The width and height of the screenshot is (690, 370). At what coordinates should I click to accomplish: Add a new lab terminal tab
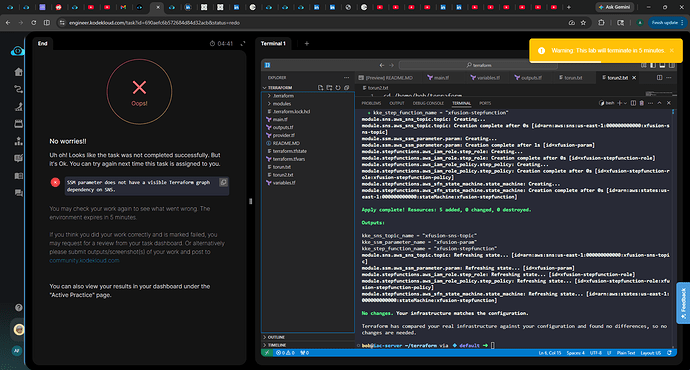pos(307,44)
